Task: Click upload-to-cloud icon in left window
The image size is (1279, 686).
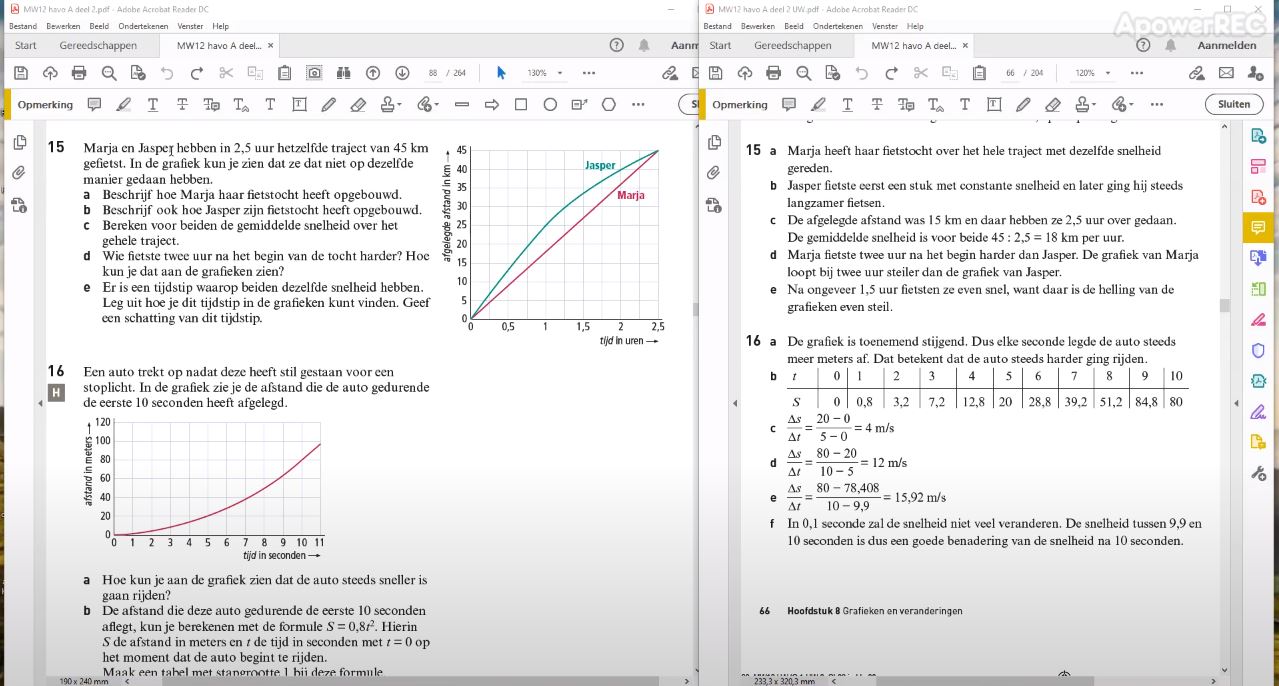Action: pos(49,73)
